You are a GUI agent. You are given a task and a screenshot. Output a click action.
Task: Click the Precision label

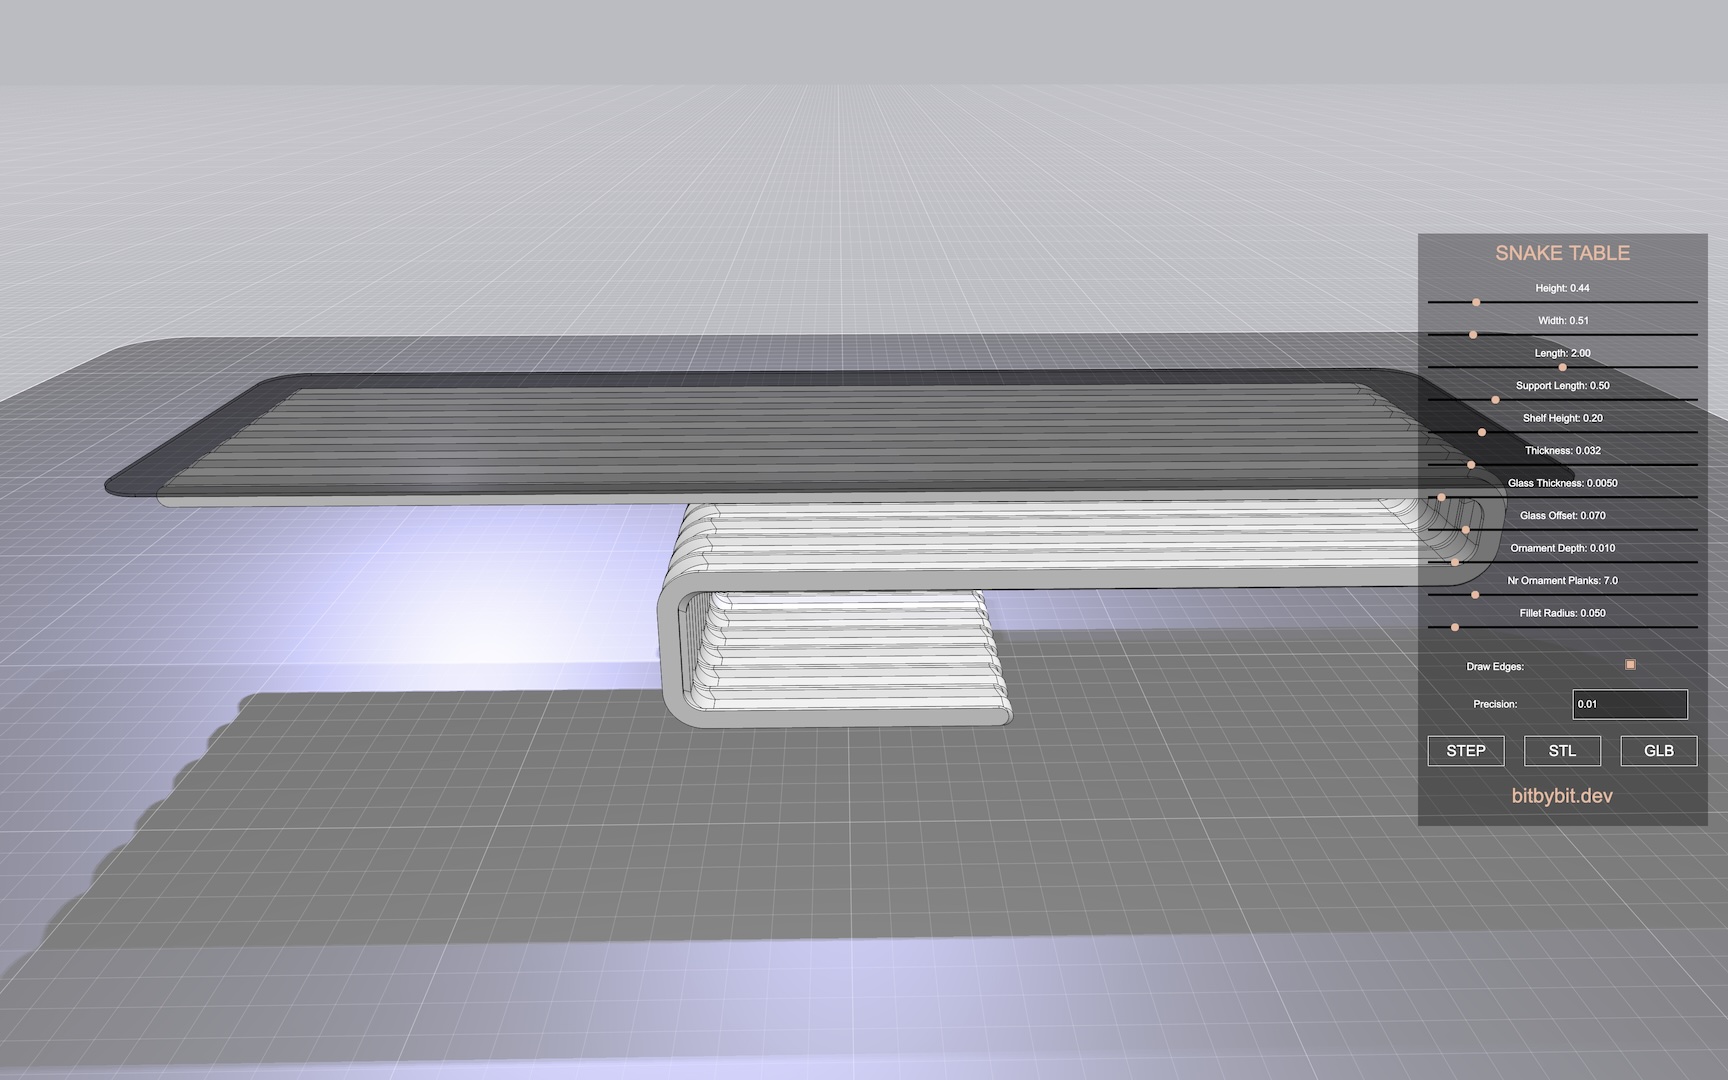[1495, 704]
